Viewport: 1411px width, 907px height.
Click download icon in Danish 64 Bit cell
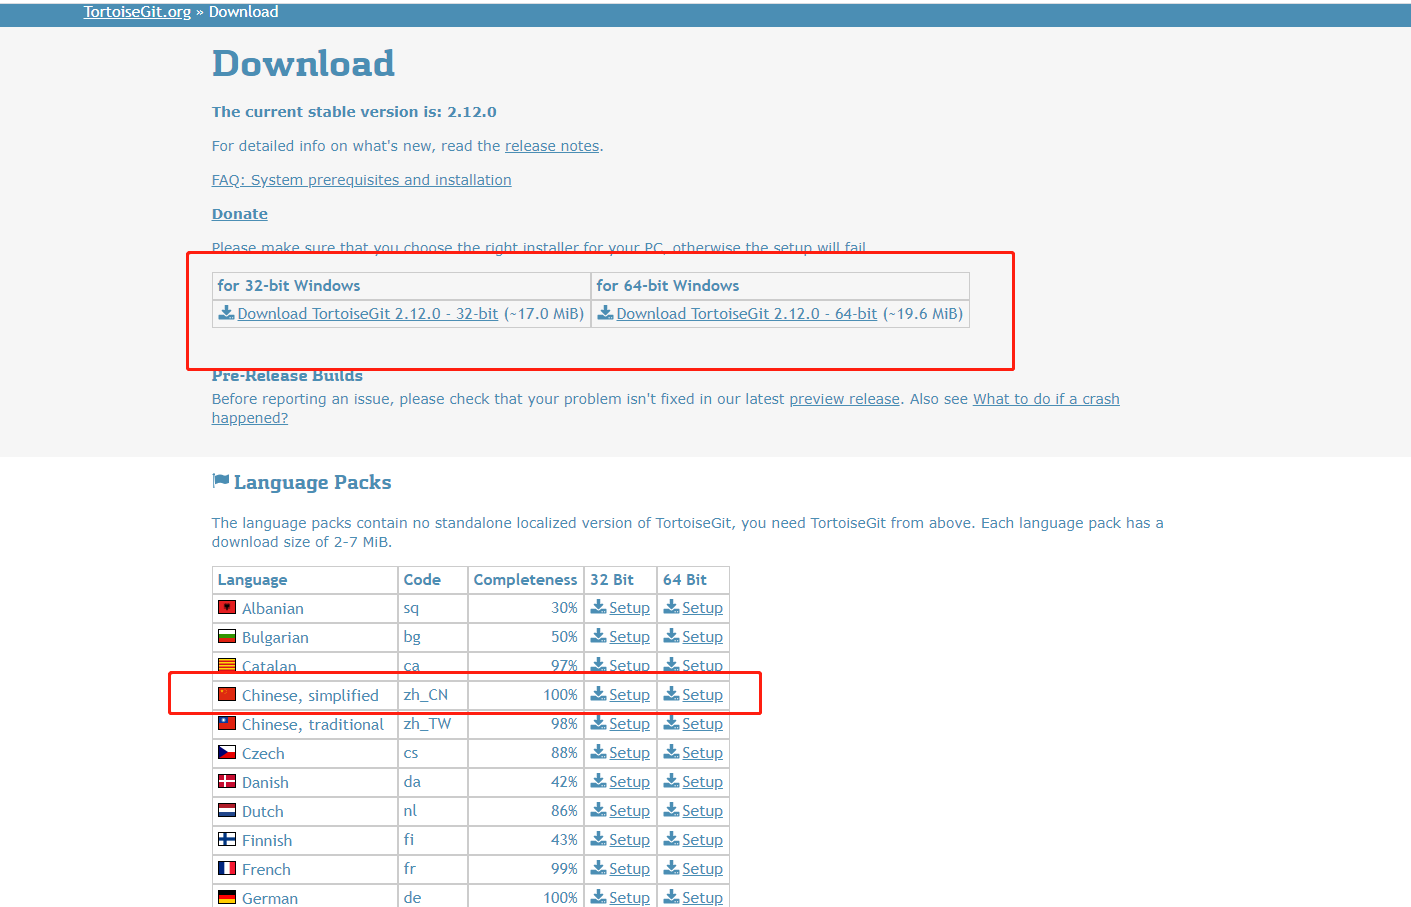click(x=671, y=781)
